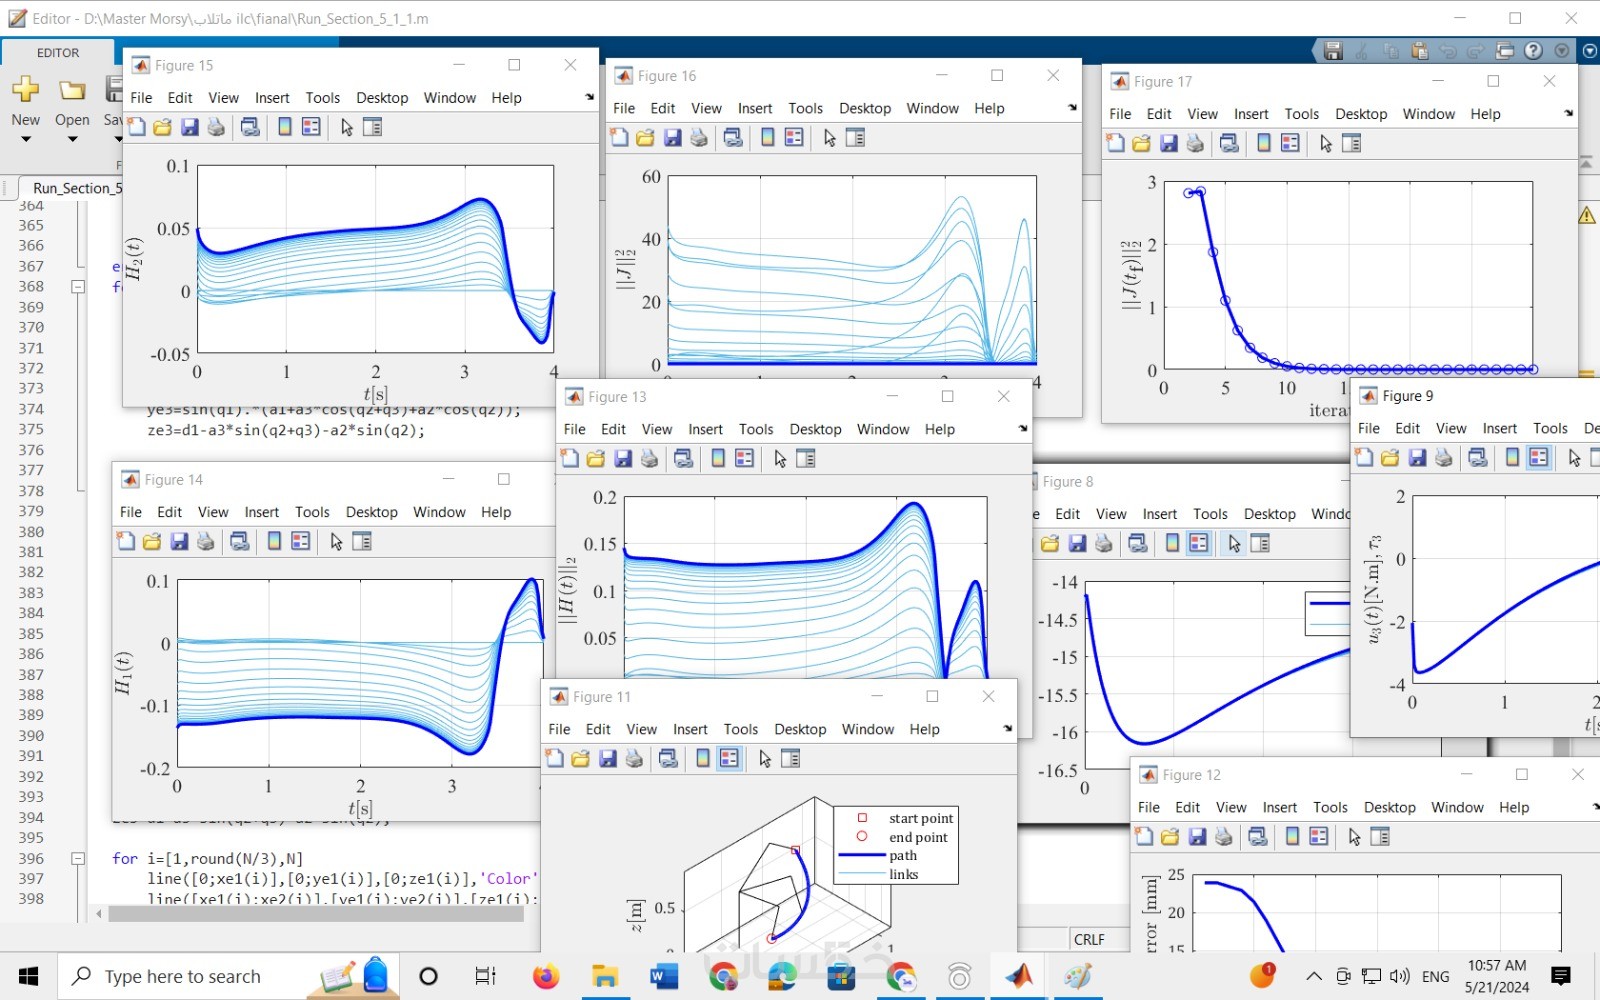Open Property Inspector in Figure 16 toolbar
1600x1000 pixels.
(x=856, y=138)
